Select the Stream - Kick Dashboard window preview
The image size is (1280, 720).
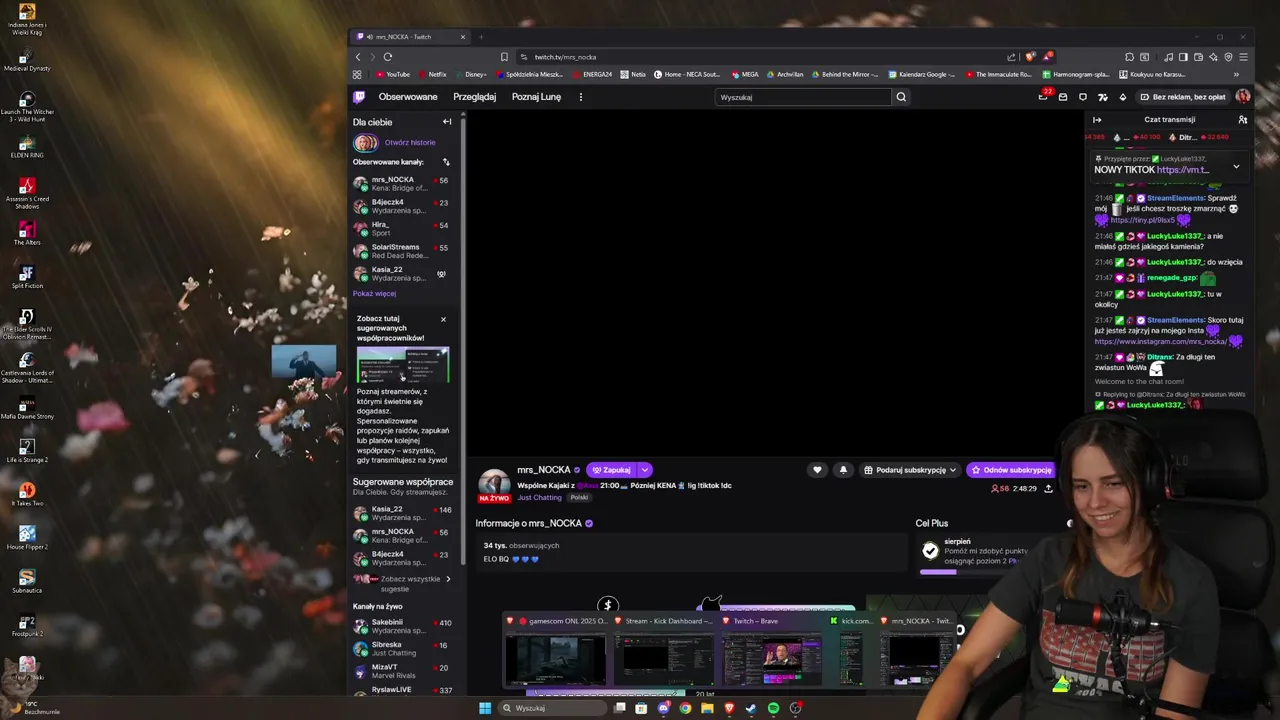click(x=663, y=652)
